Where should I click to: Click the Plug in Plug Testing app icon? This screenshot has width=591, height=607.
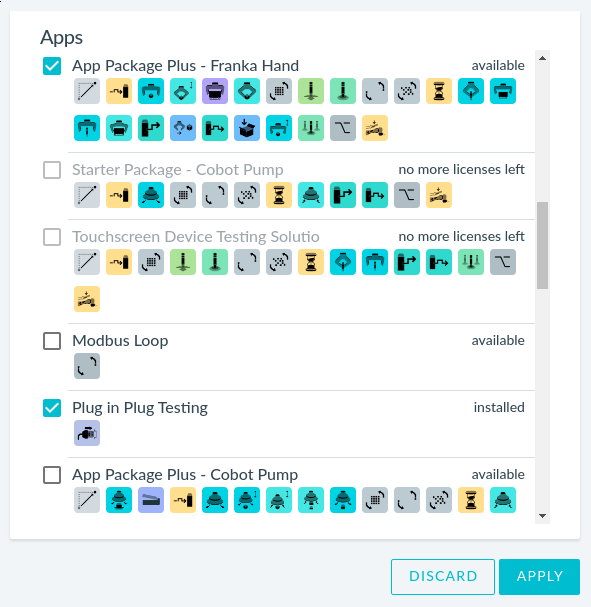pos(87,433)
